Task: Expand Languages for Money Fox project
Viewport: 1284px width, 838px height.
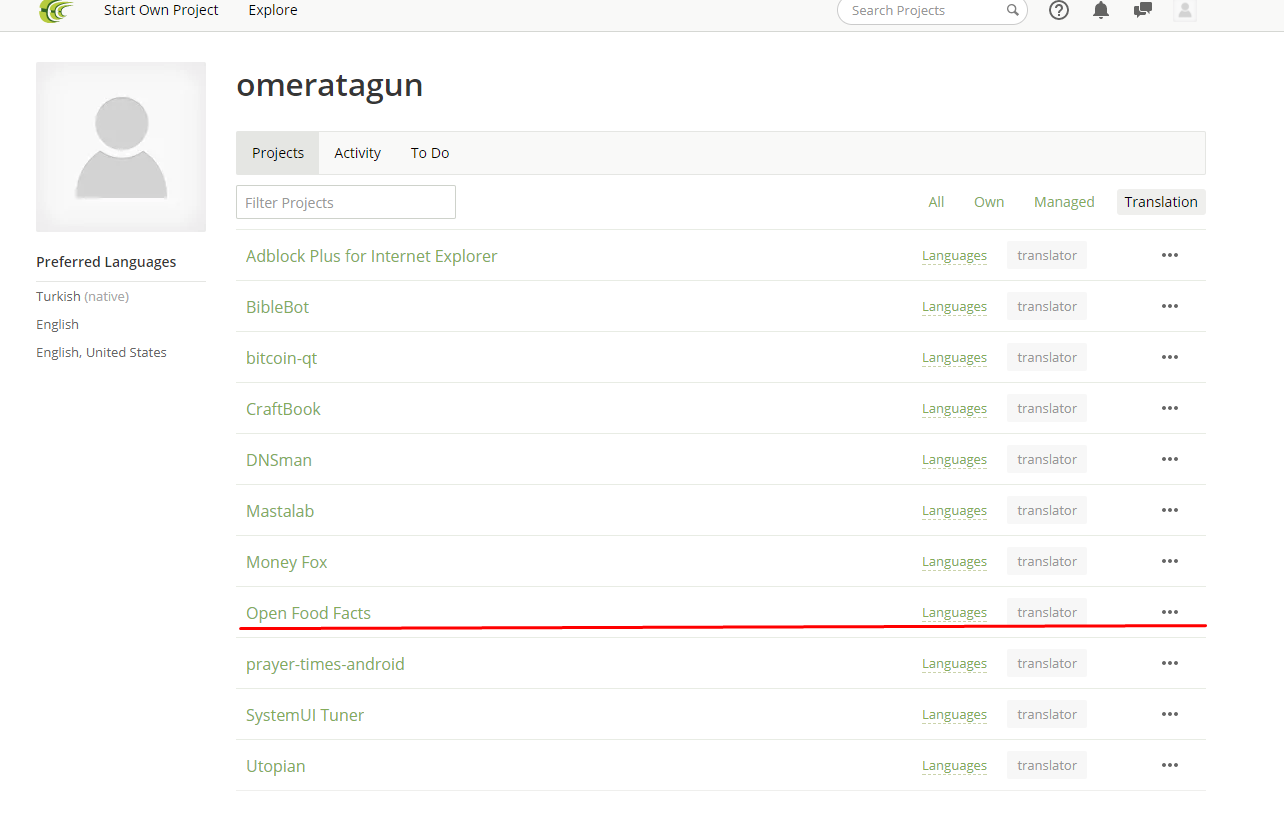Action: pyautogui.click(x=954, y=562)
